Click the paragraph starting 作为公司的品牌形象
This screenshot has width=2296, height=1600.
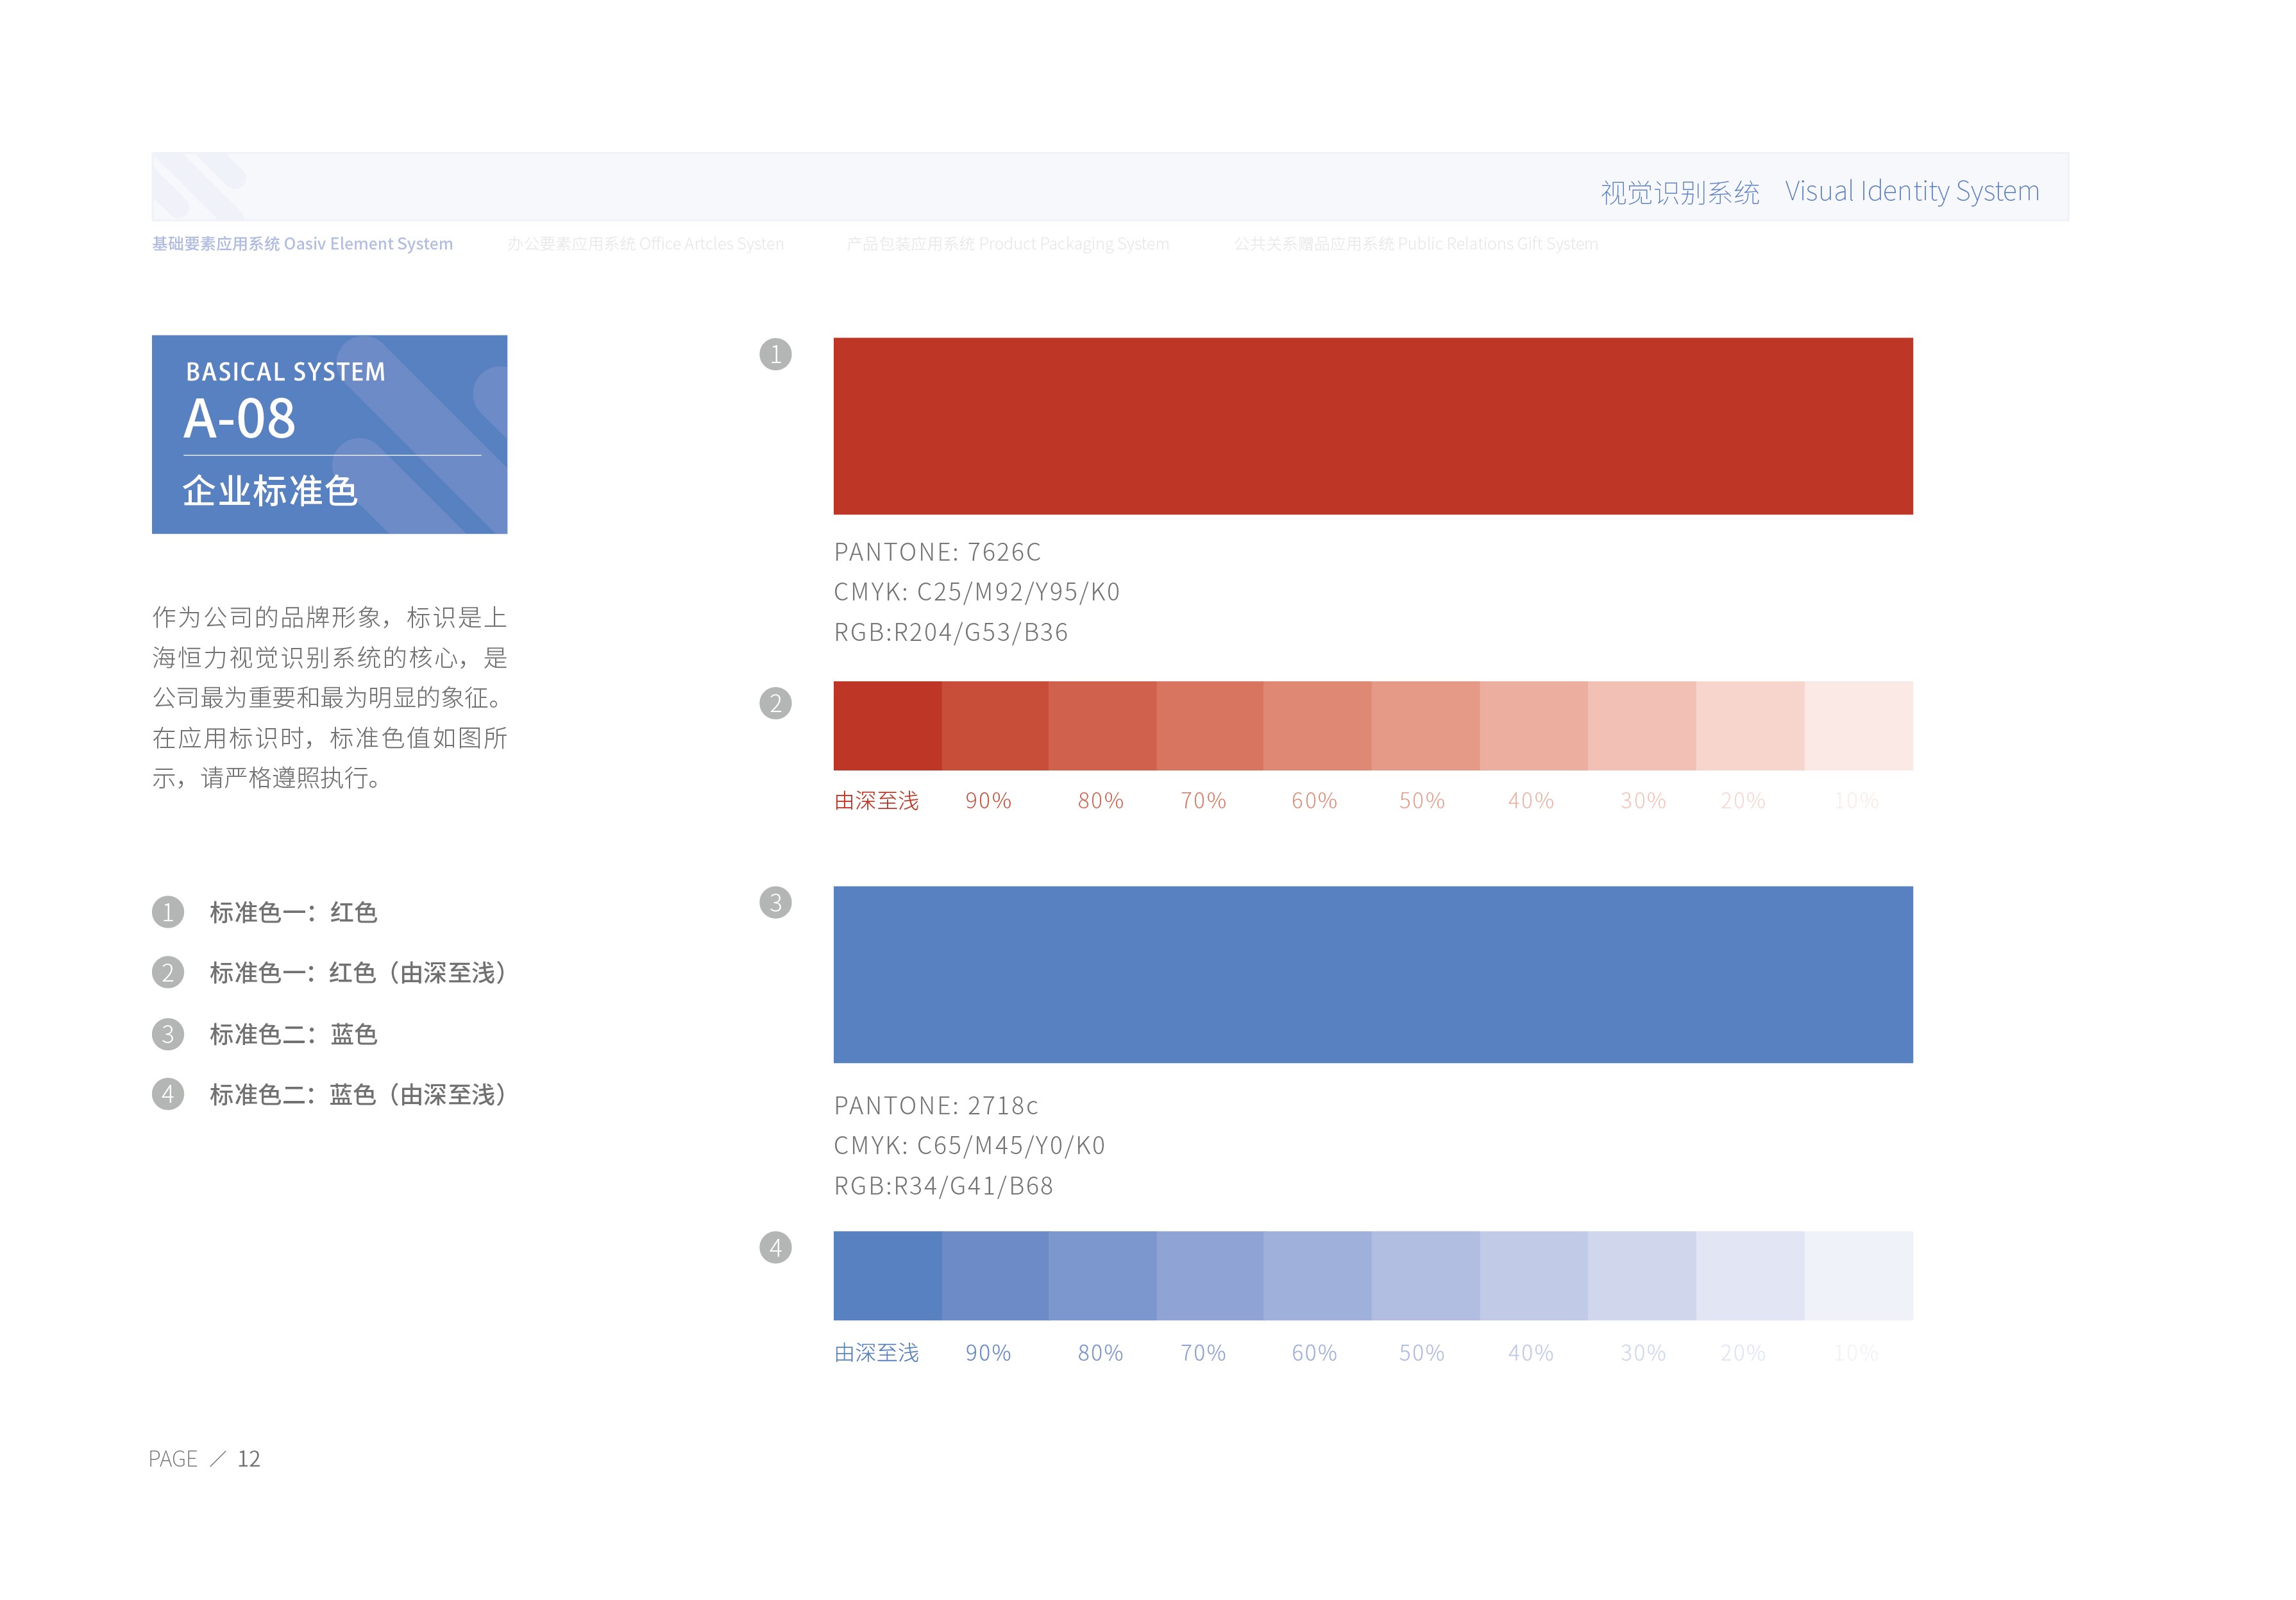tap(330, 698)
